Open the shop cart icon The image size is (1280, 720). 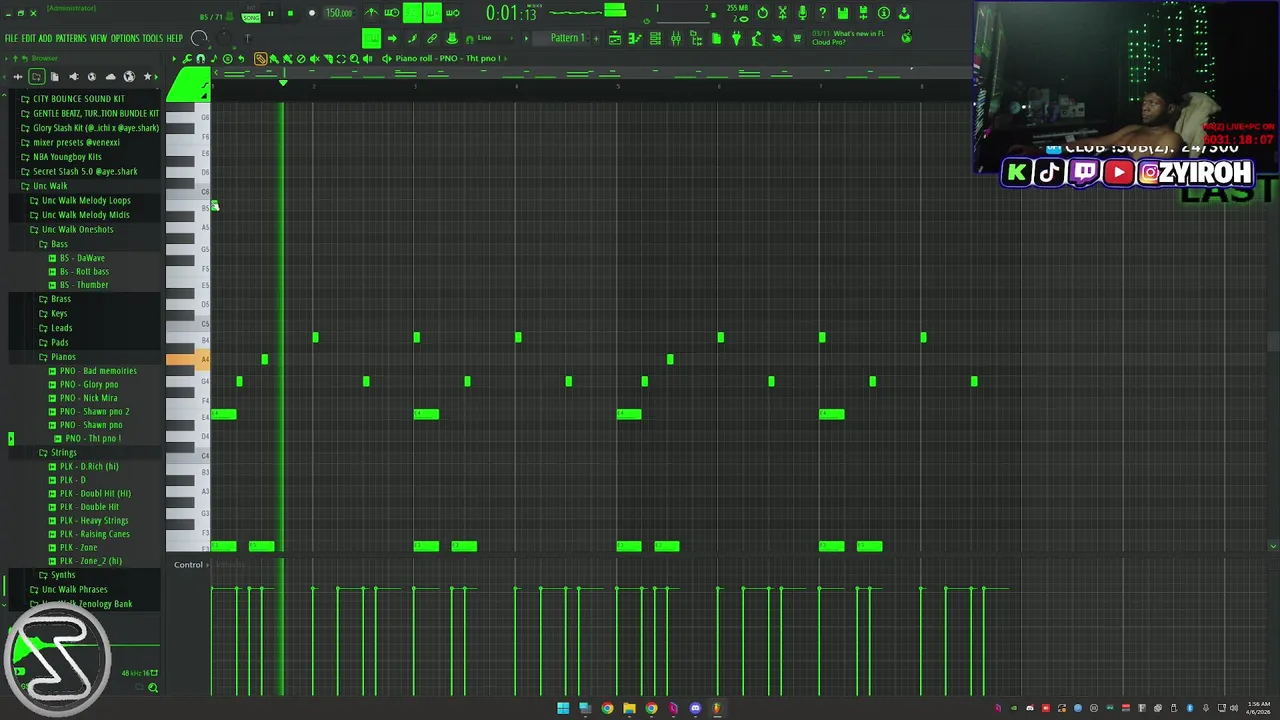pos(797,38)
